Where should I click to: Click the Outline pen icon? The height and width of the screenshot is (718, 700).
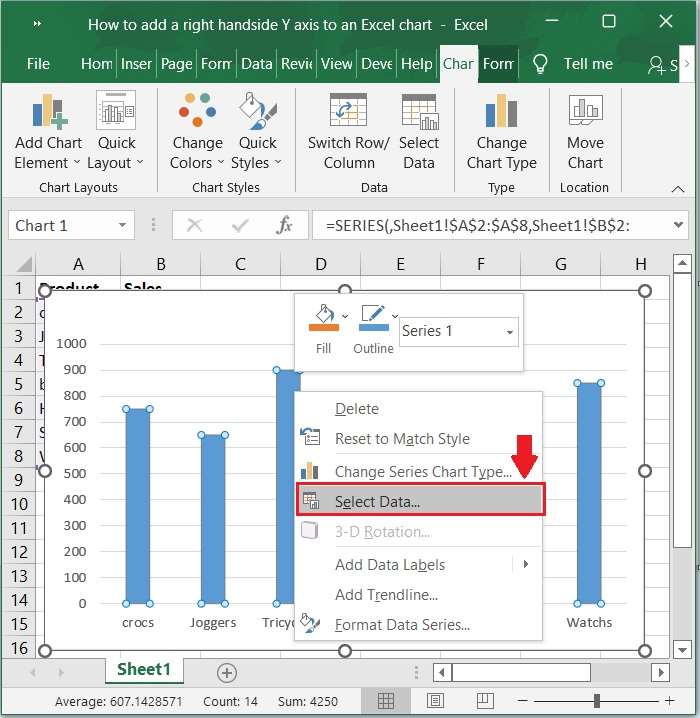click(x=373, y=318)
